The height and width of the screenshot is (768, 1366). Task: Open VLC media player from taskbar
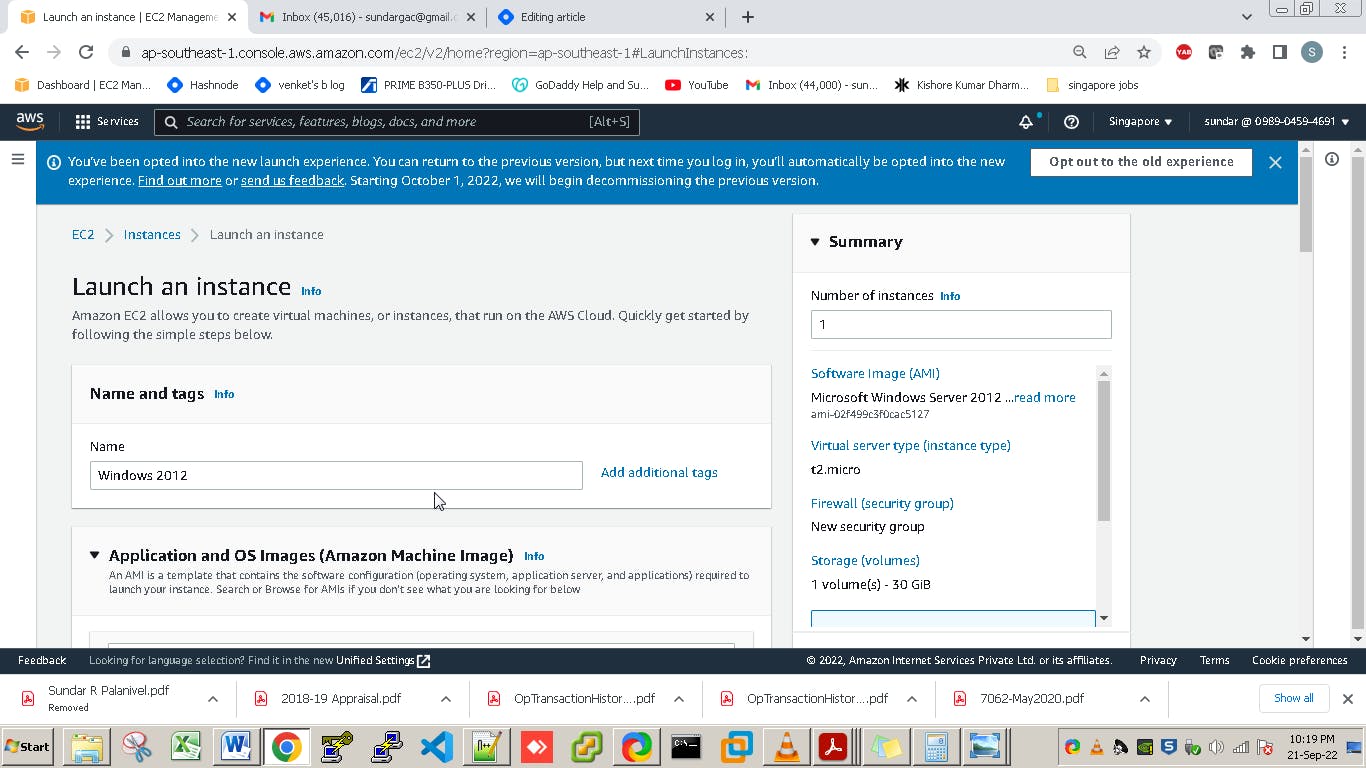[x=787, y=747]
